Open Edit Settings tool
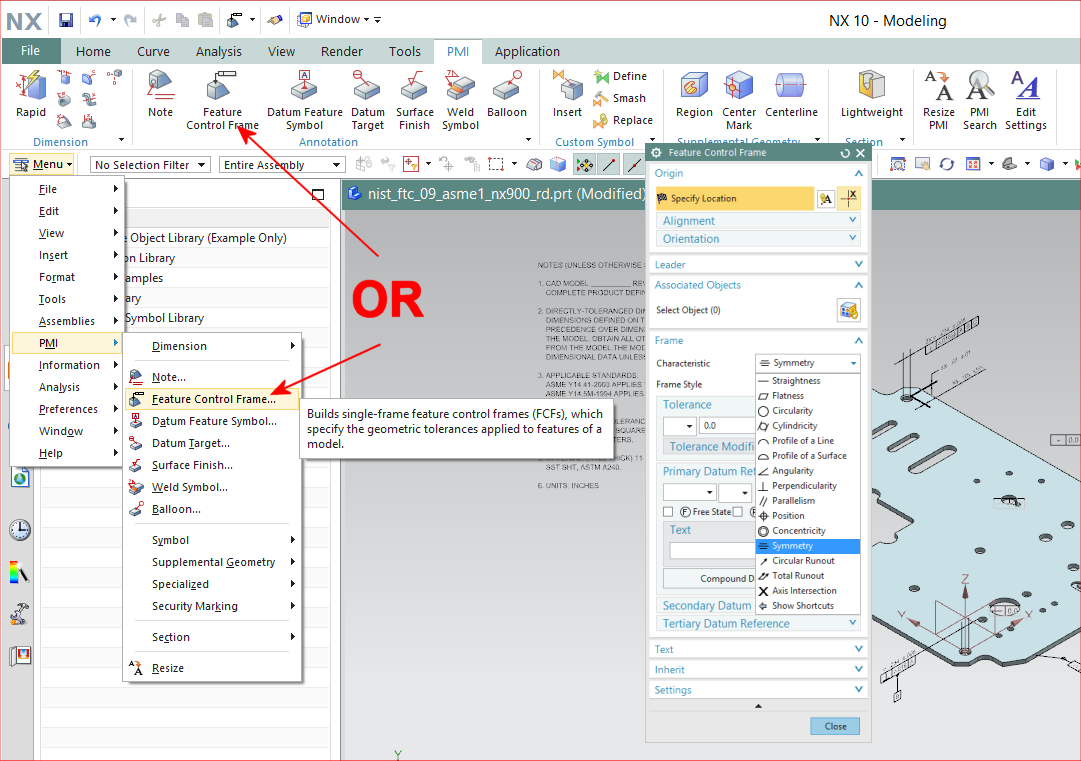This screenshot has height=761, width=1081. [x=1025, y=101]
